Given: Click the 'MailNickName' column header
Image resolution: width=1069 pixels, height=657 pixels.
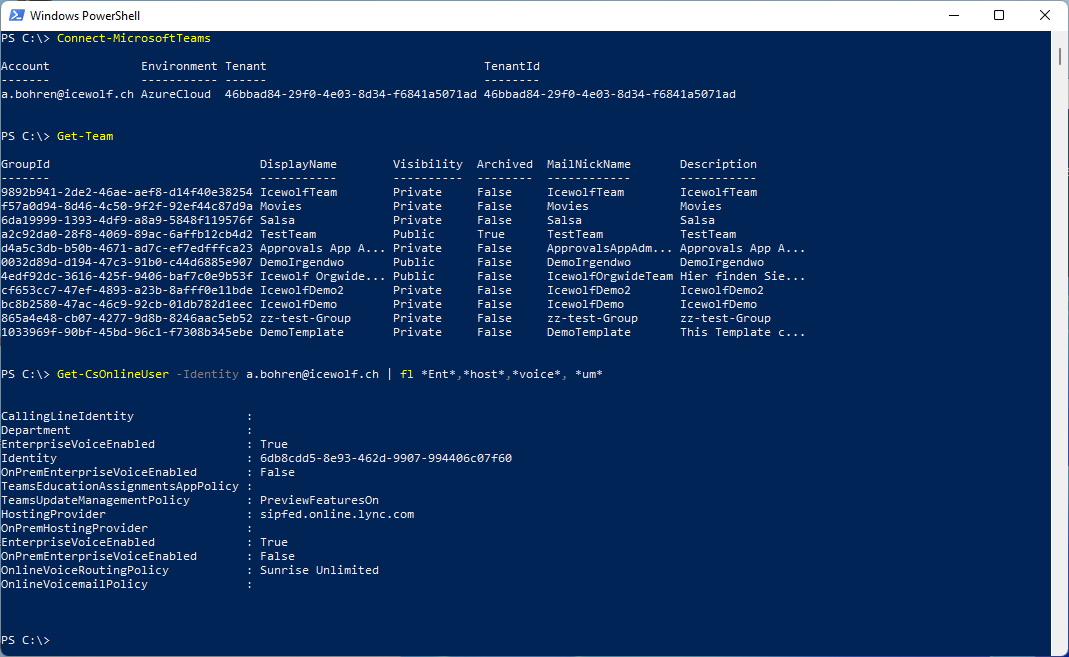Looking at the screenshot, I should tap(588, 164).
